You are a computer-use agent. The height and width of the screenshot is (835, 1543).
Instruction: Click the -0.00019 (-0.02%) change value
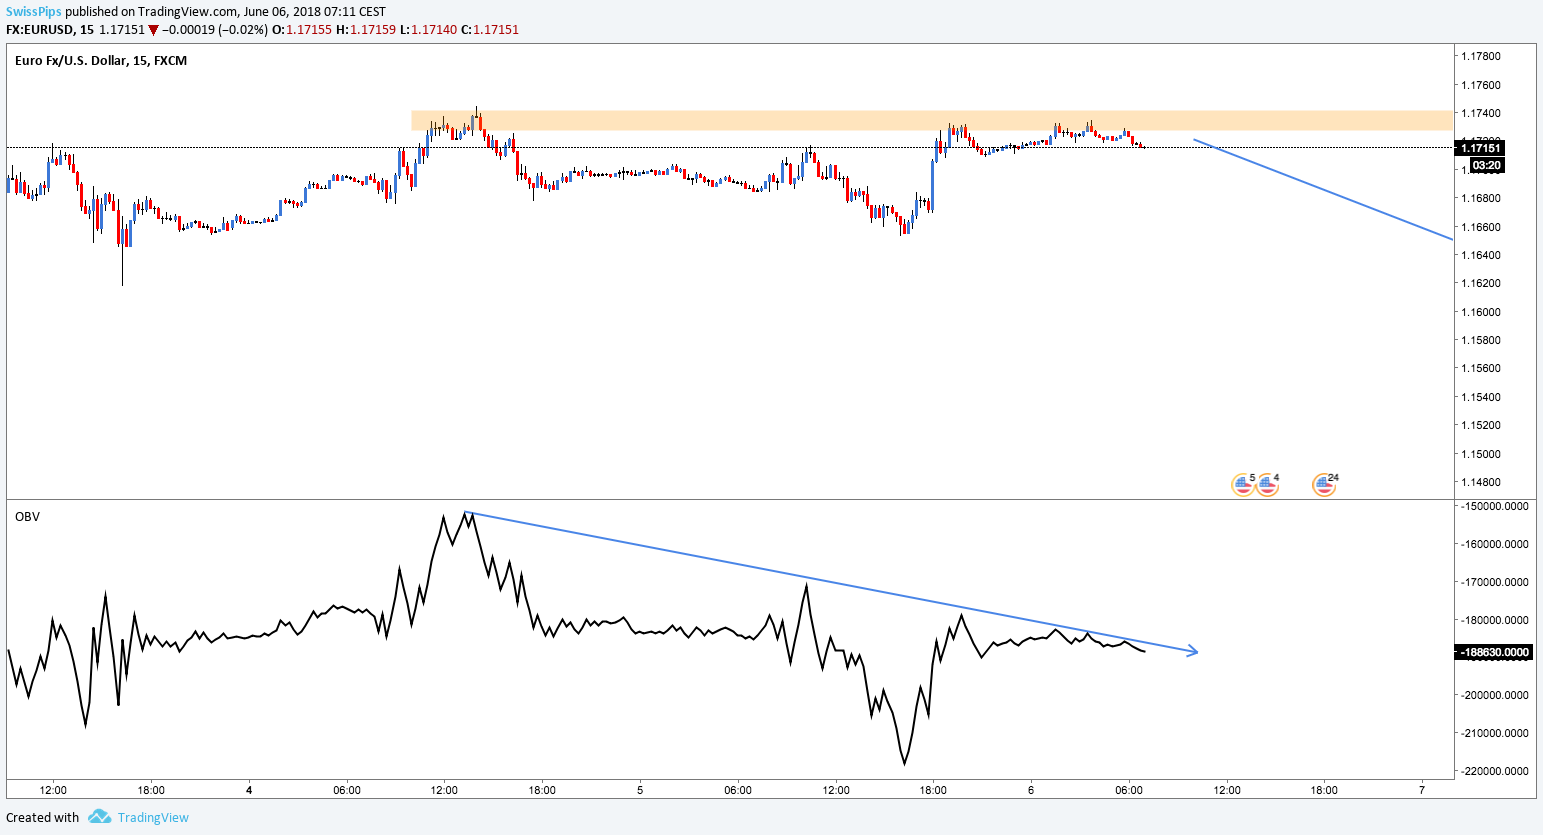tap(215, 30)
